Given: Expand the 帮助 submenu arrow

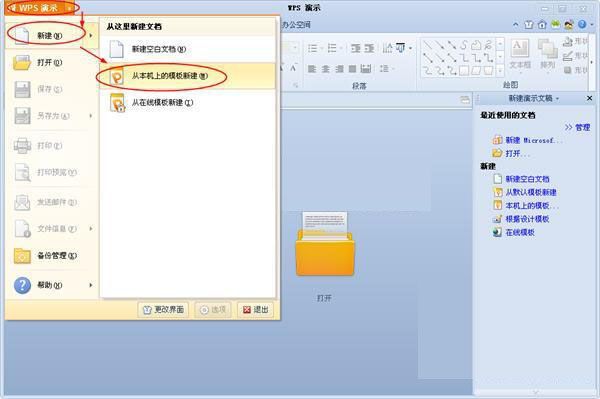Looking at the screenshot, I should click(91, 285).
